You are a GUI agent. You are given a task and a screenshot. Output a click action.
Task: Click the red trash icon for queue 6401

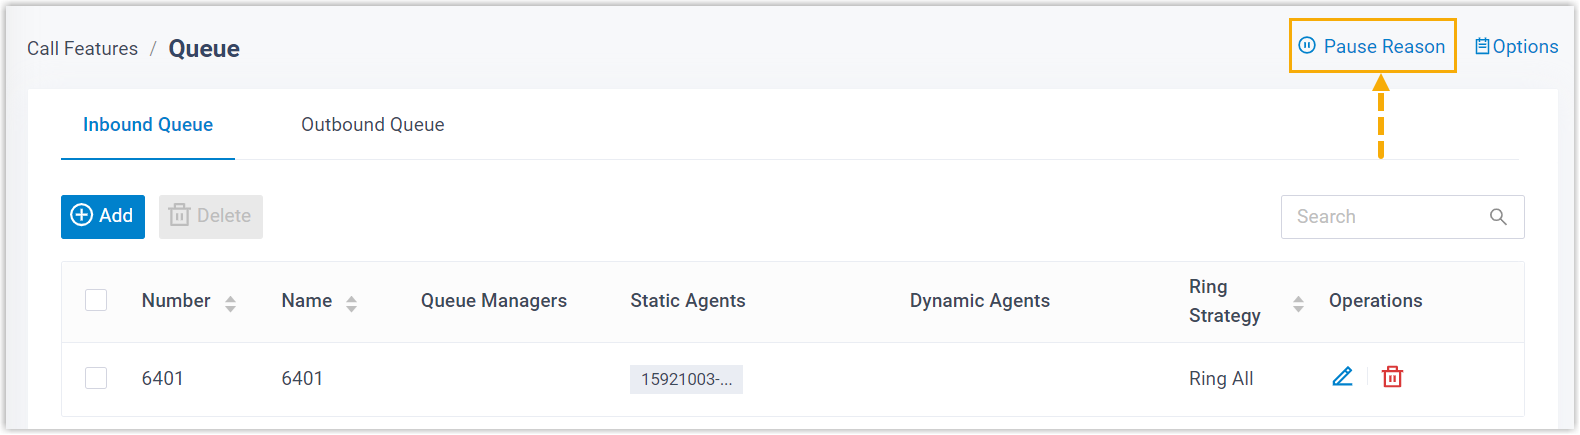[x=1392, y=377]
